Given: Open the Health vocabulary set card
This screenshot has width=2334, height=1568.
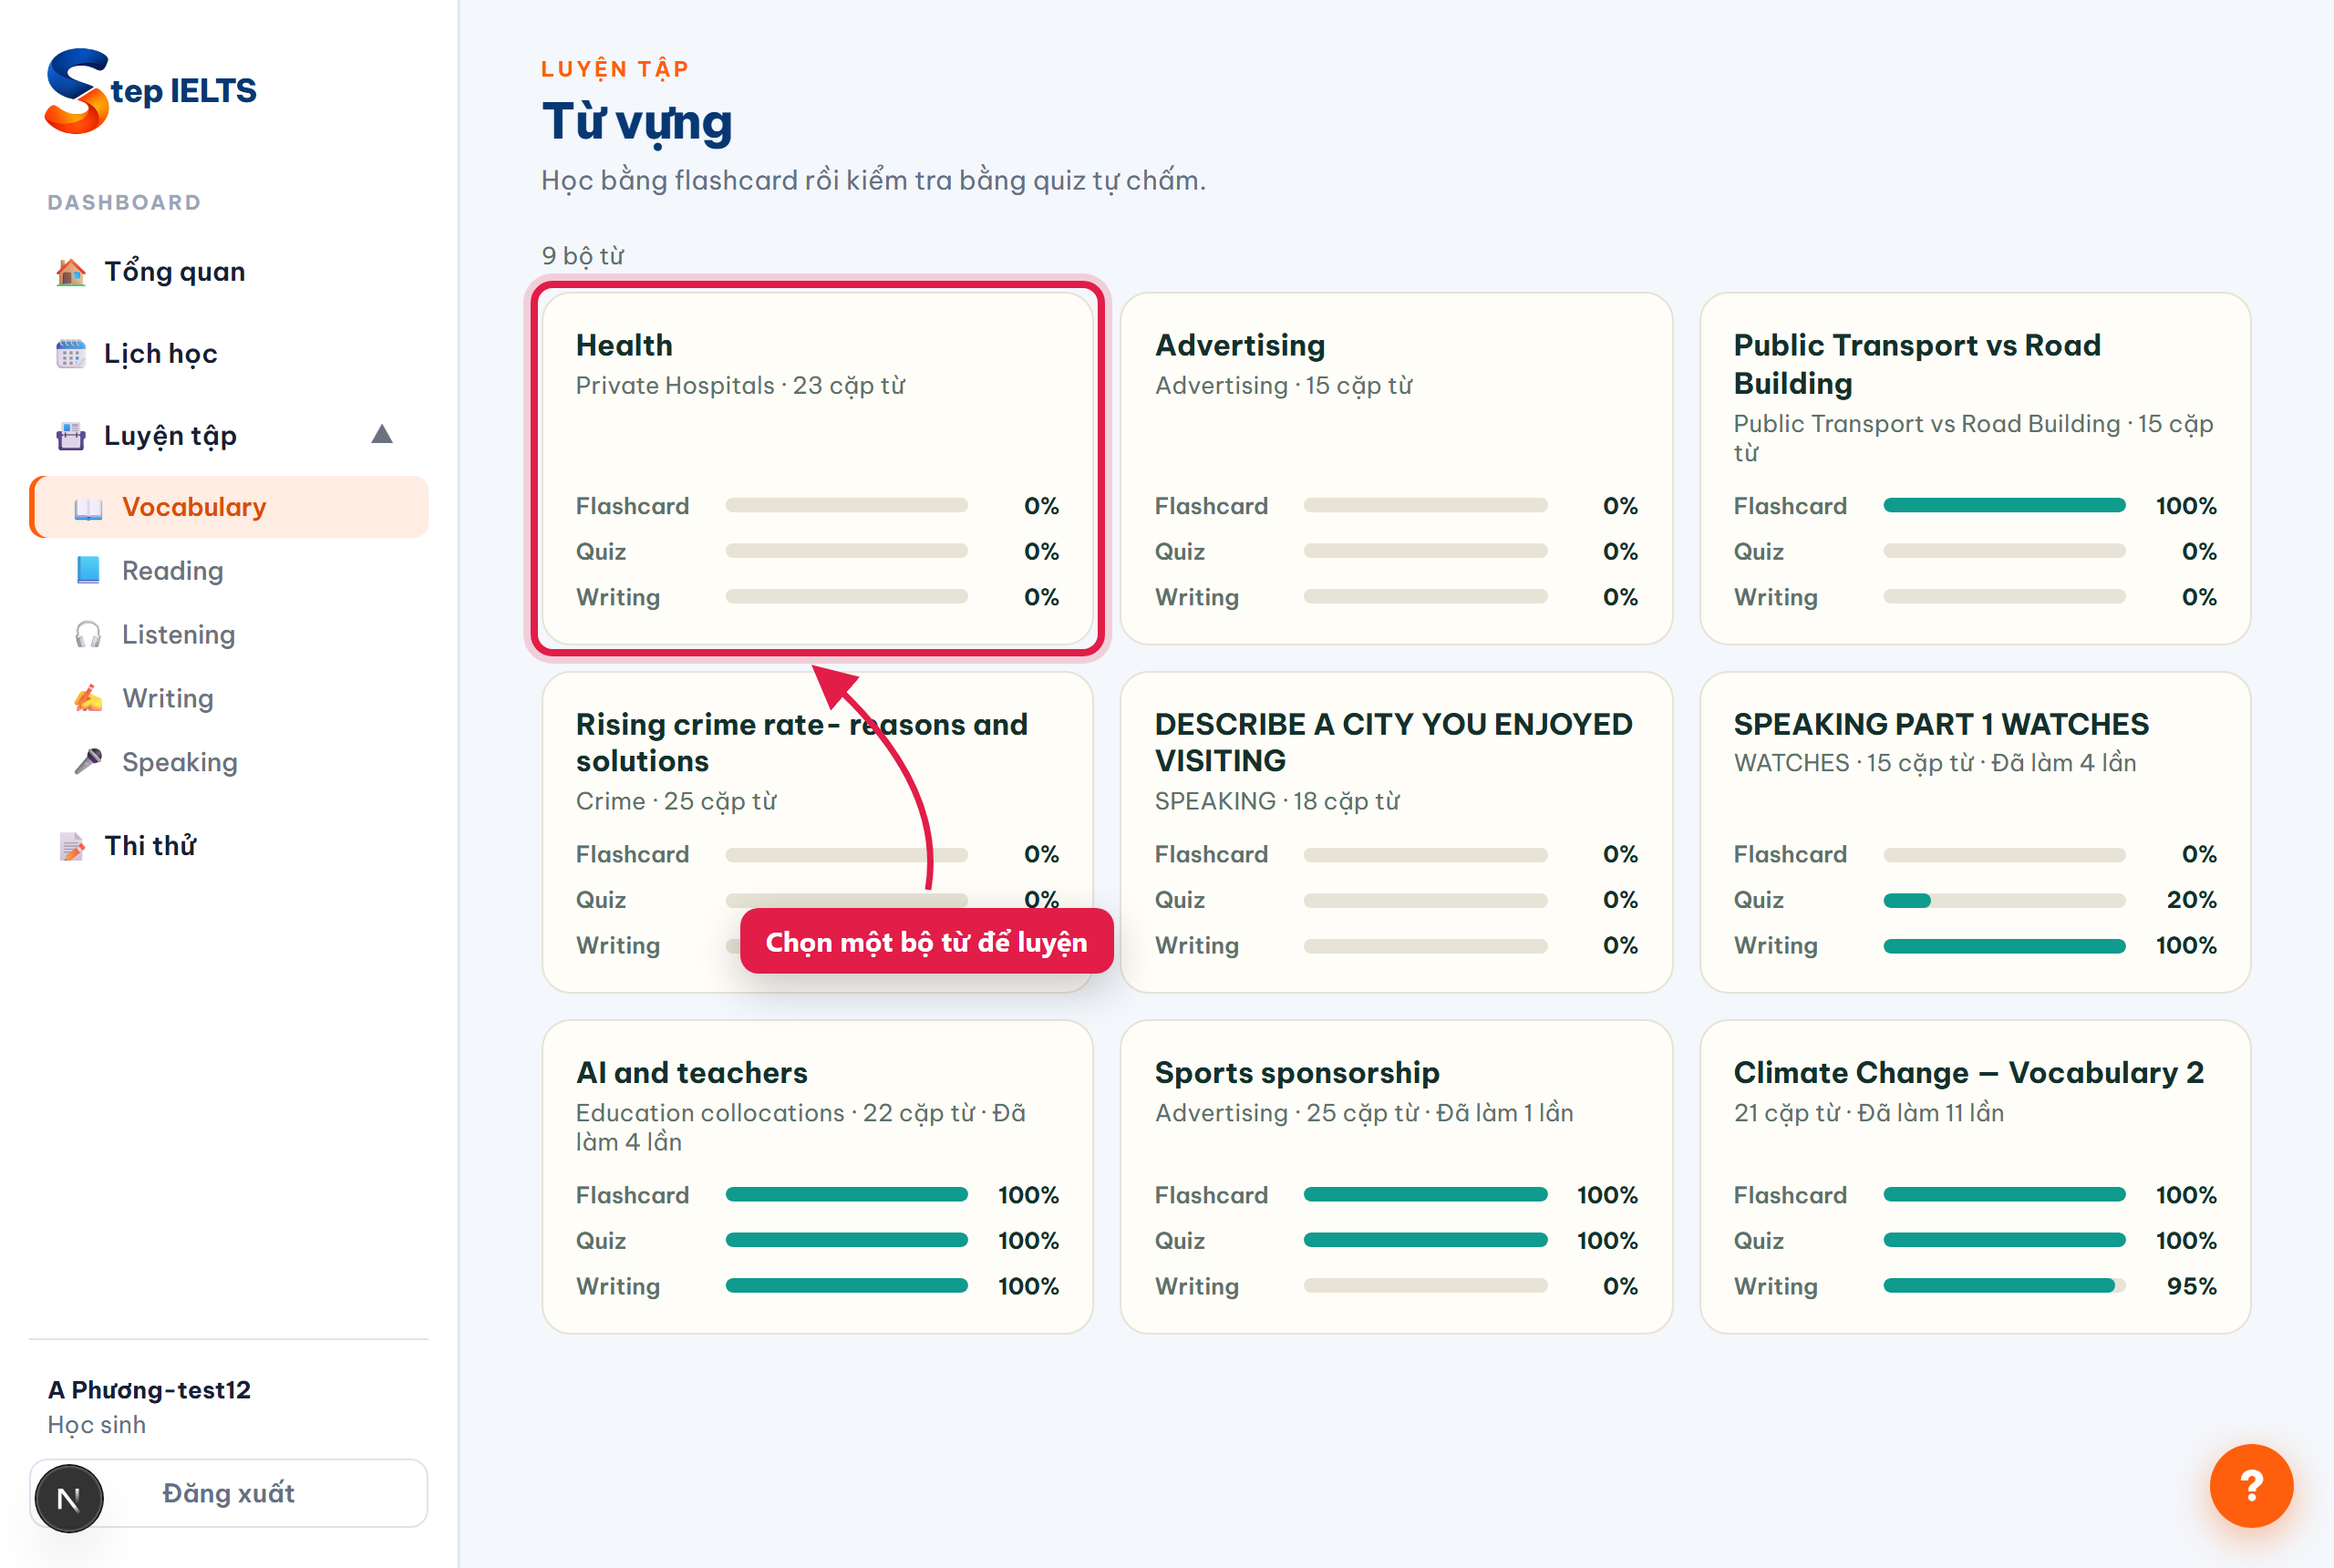Looking at the screenshot, I should coord(817,468).
